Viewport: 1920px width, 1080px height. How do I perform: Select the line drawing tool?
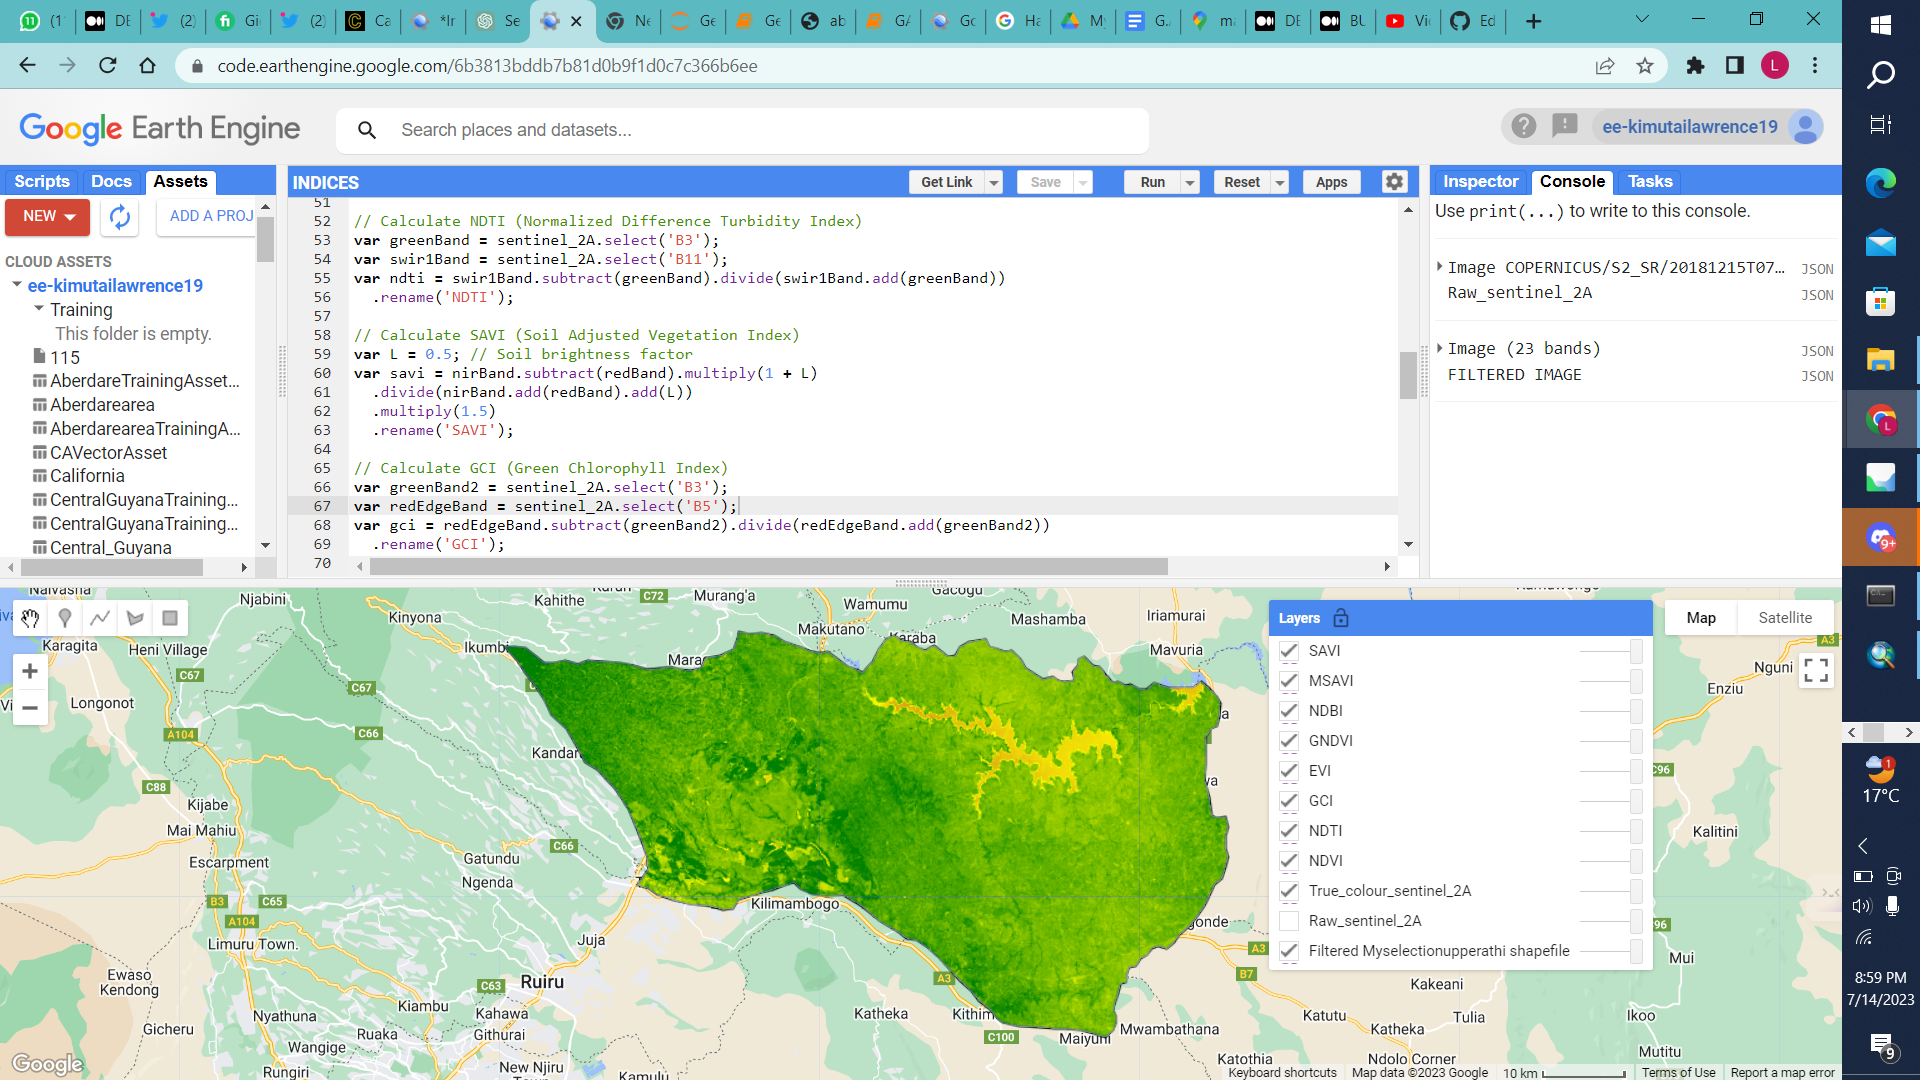[x=99, y=618]
